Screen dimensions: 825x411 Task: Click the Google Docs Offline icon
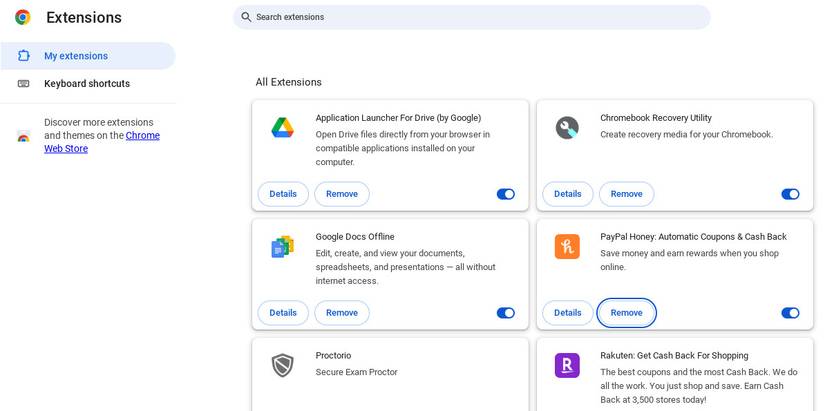coord(282,247)
